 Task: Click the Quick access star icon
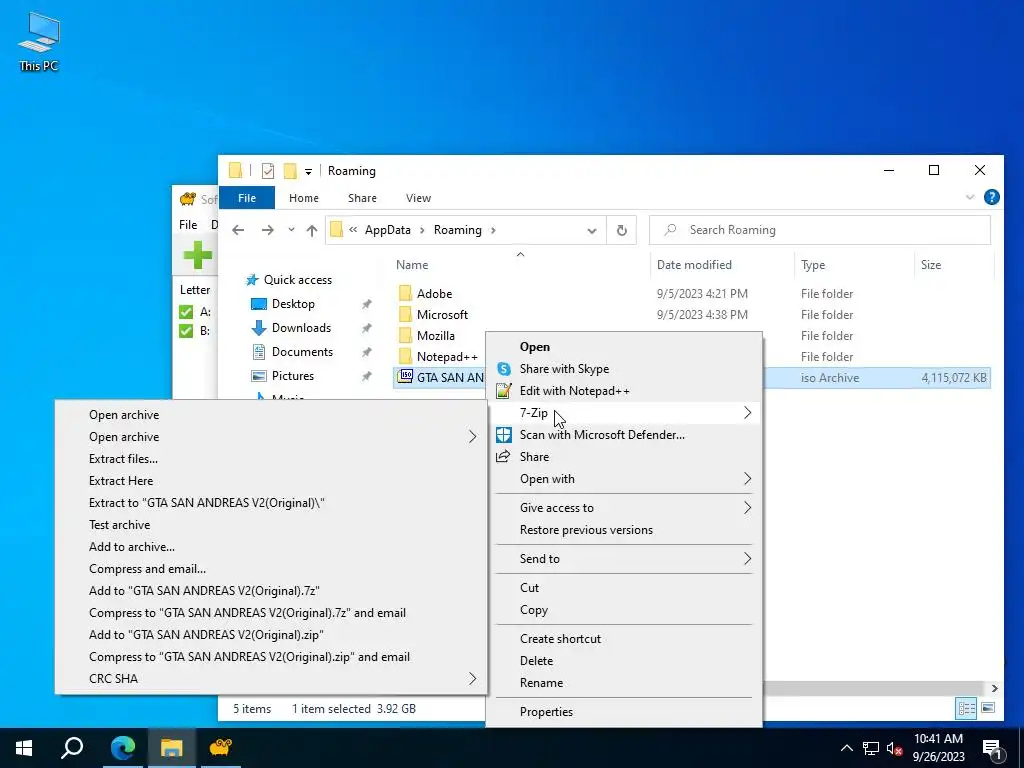click(x=252, y=280)
